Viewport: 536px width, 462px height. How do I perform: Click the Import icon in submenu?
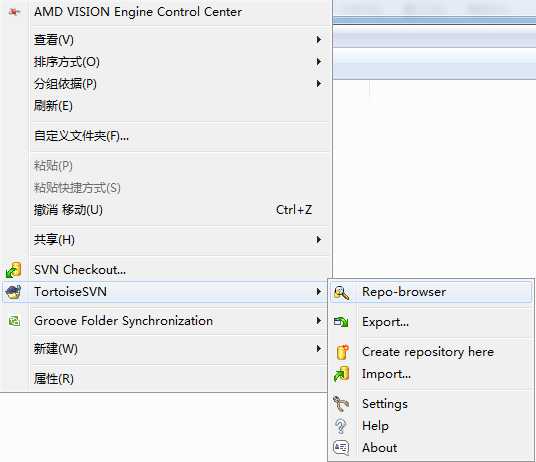tap(341, 374)
